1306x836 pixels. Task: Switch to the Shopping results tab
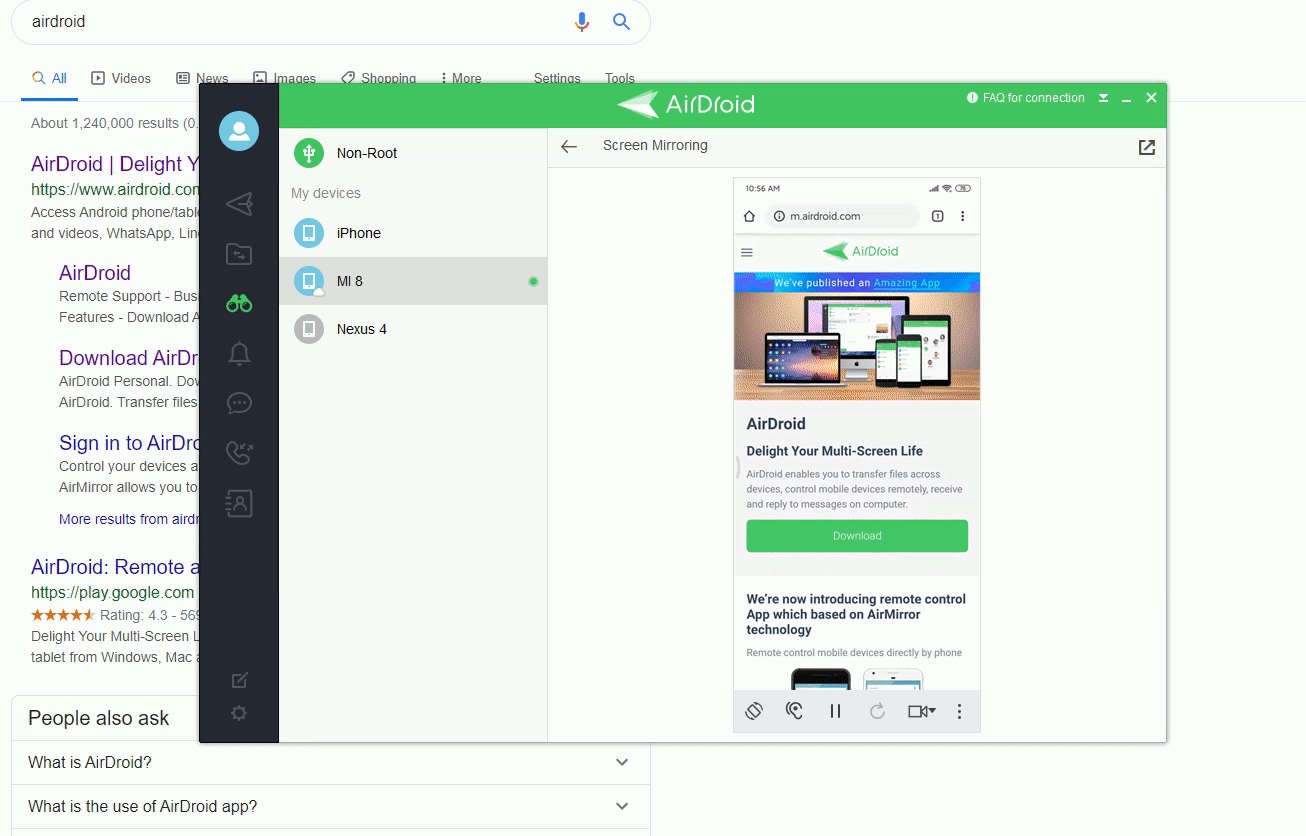[378, 78]
